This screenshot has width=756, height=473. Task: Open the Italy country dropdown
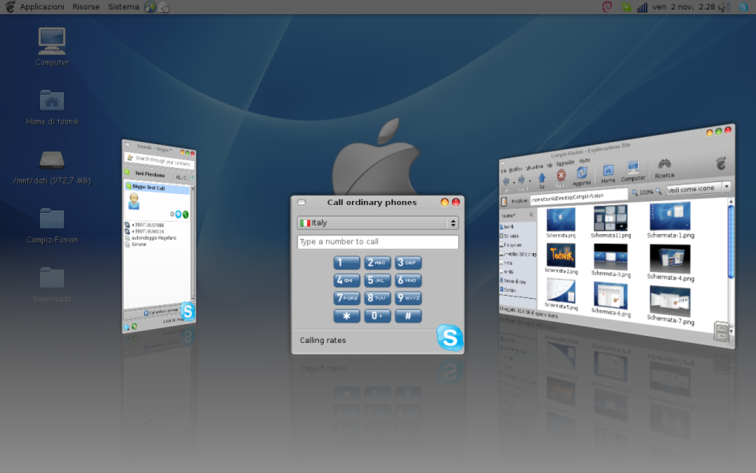(377, 223)
